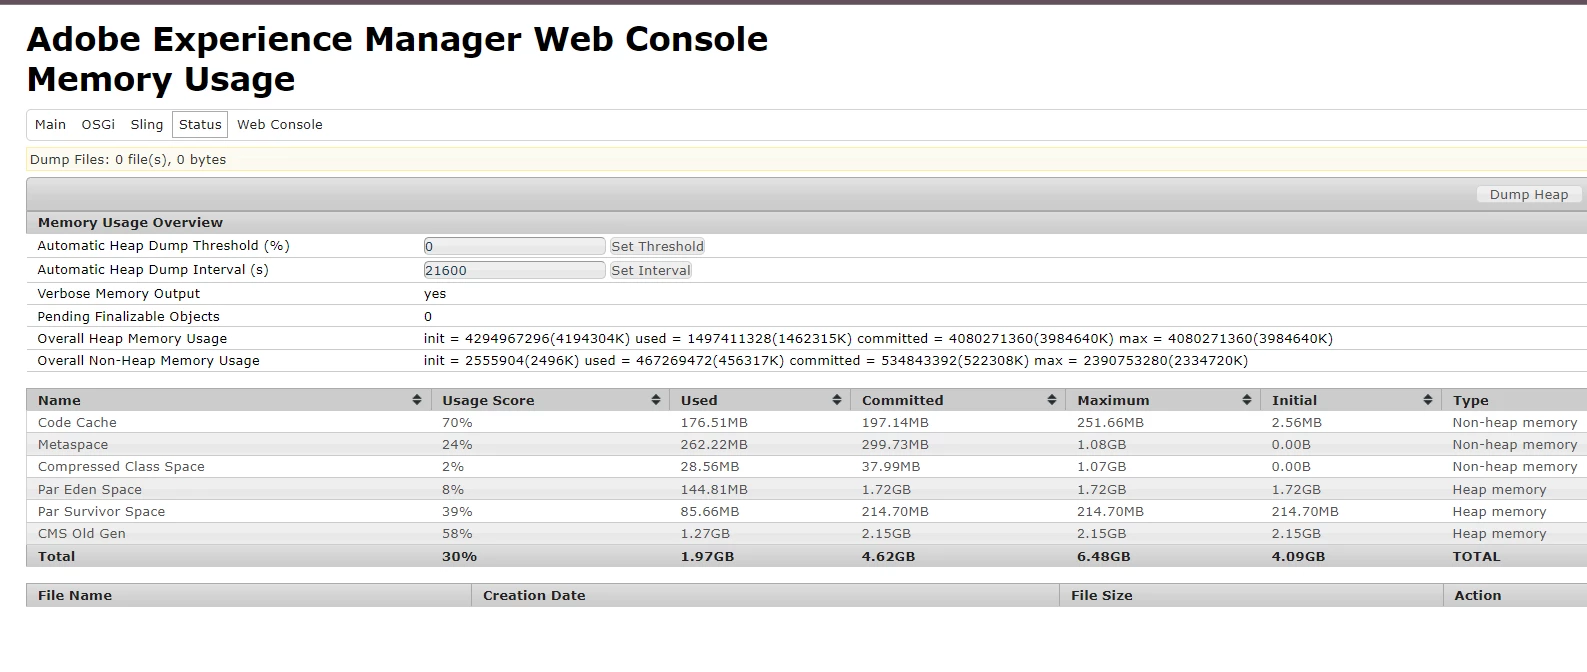This screenshot has height=672, width=1587.
Task: Click the 262.22MB used value
Action: [714, 445]
